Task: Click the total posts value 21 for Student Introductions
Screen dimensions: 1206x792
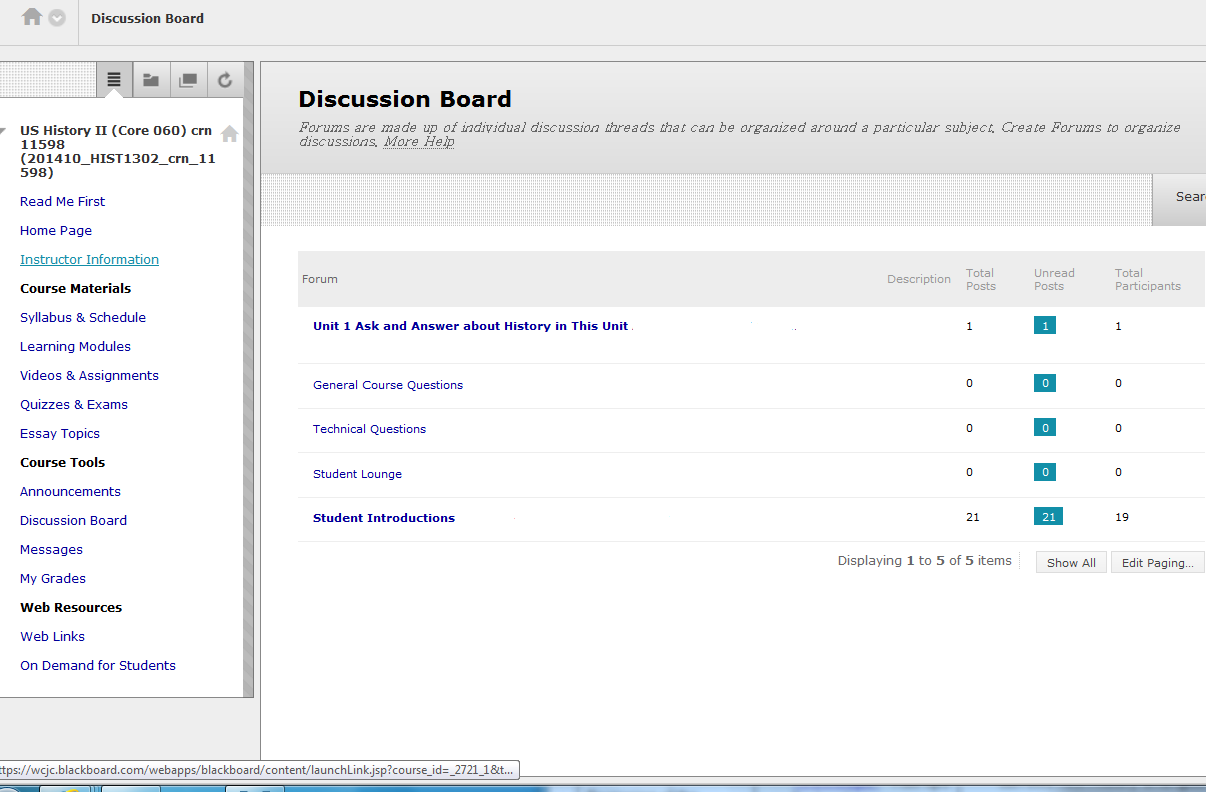Action: pyautogui.click(x=973, y=517)
